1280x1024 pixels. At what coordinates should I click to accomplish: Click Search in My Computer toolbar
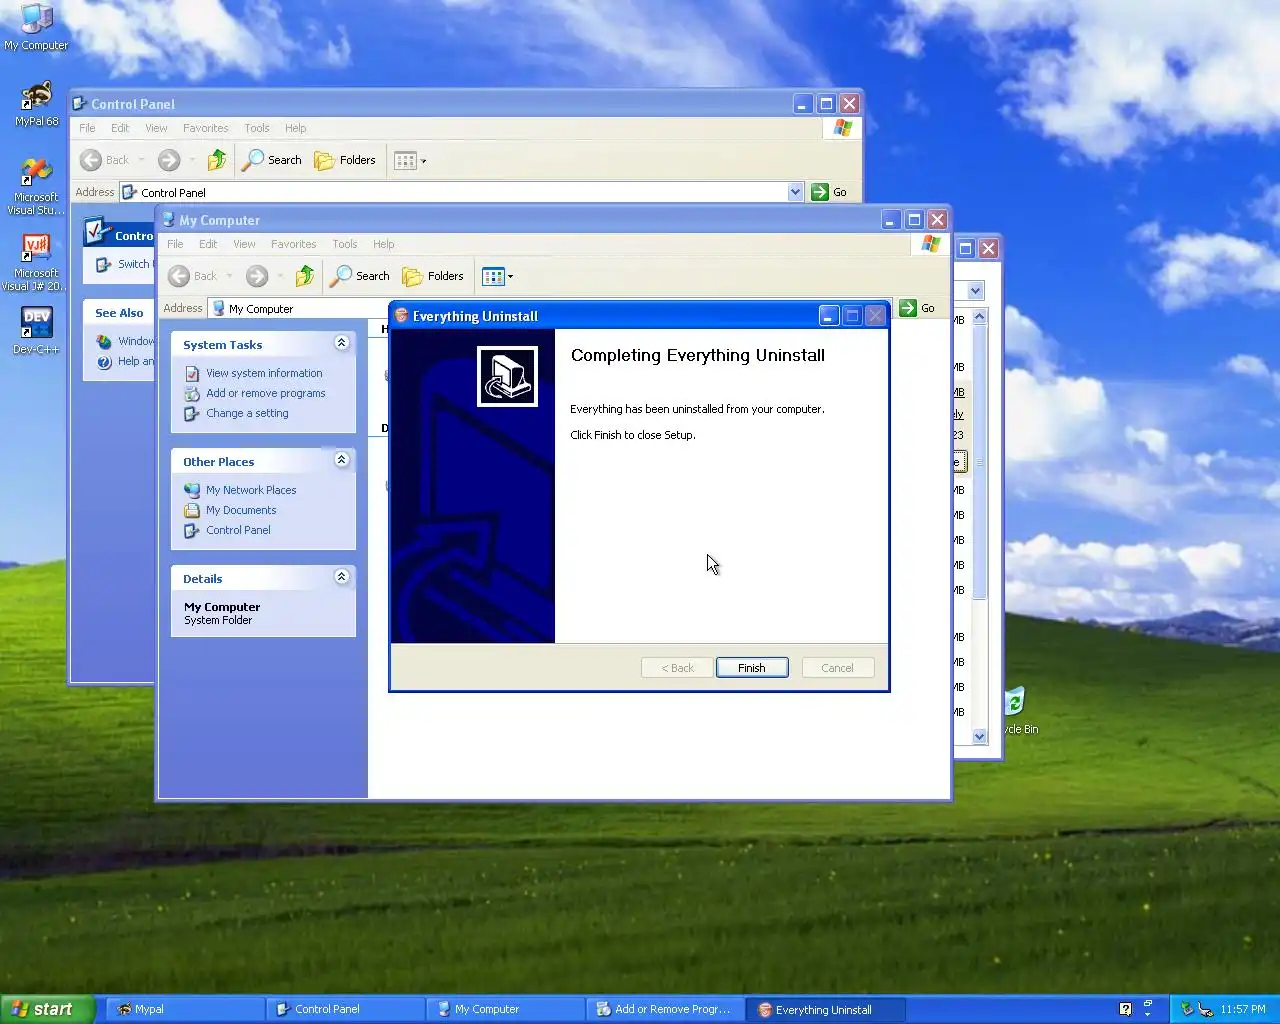point(360,276)
